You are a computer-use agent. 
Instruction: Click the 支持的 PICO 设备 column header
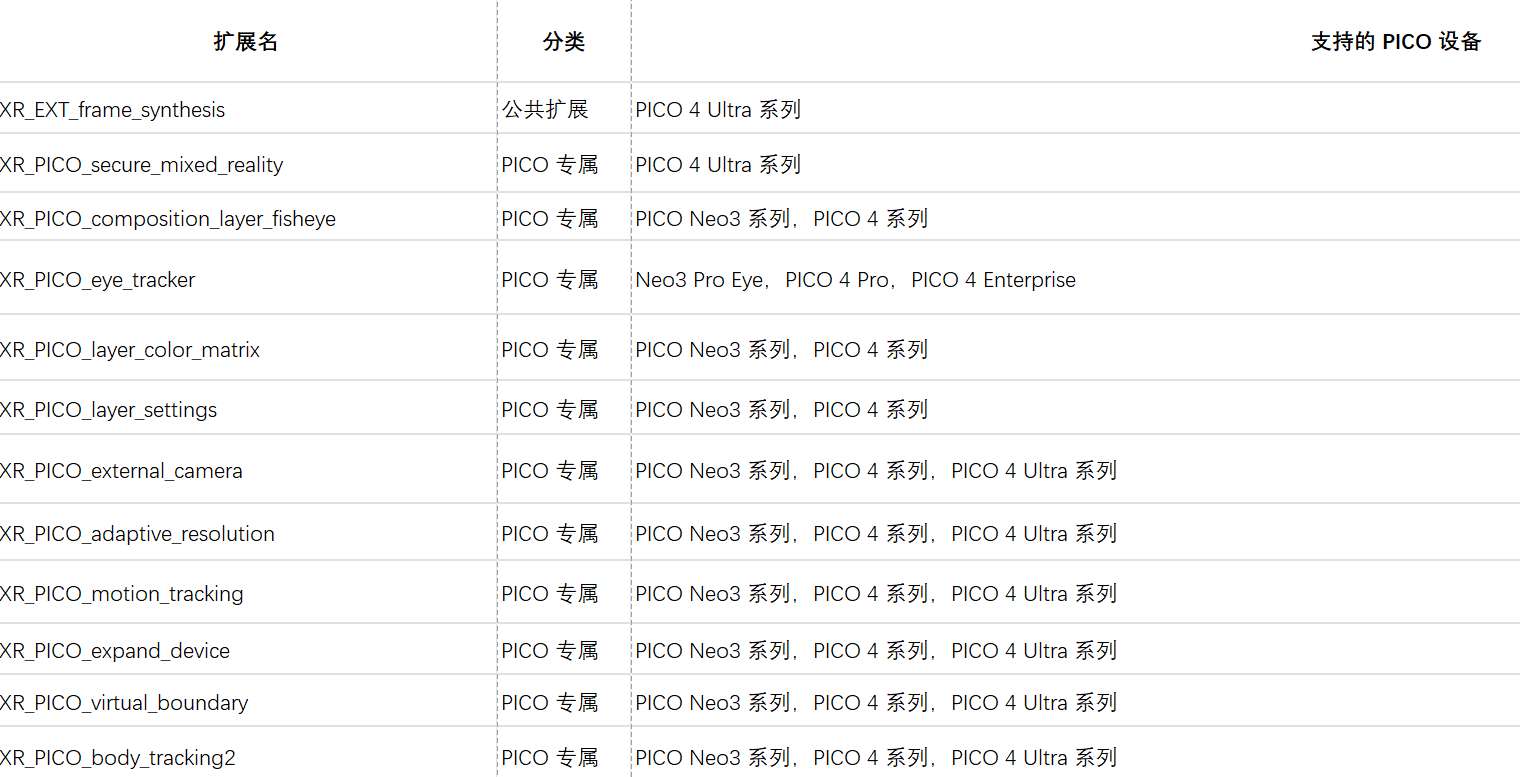tap(1395, 42)
